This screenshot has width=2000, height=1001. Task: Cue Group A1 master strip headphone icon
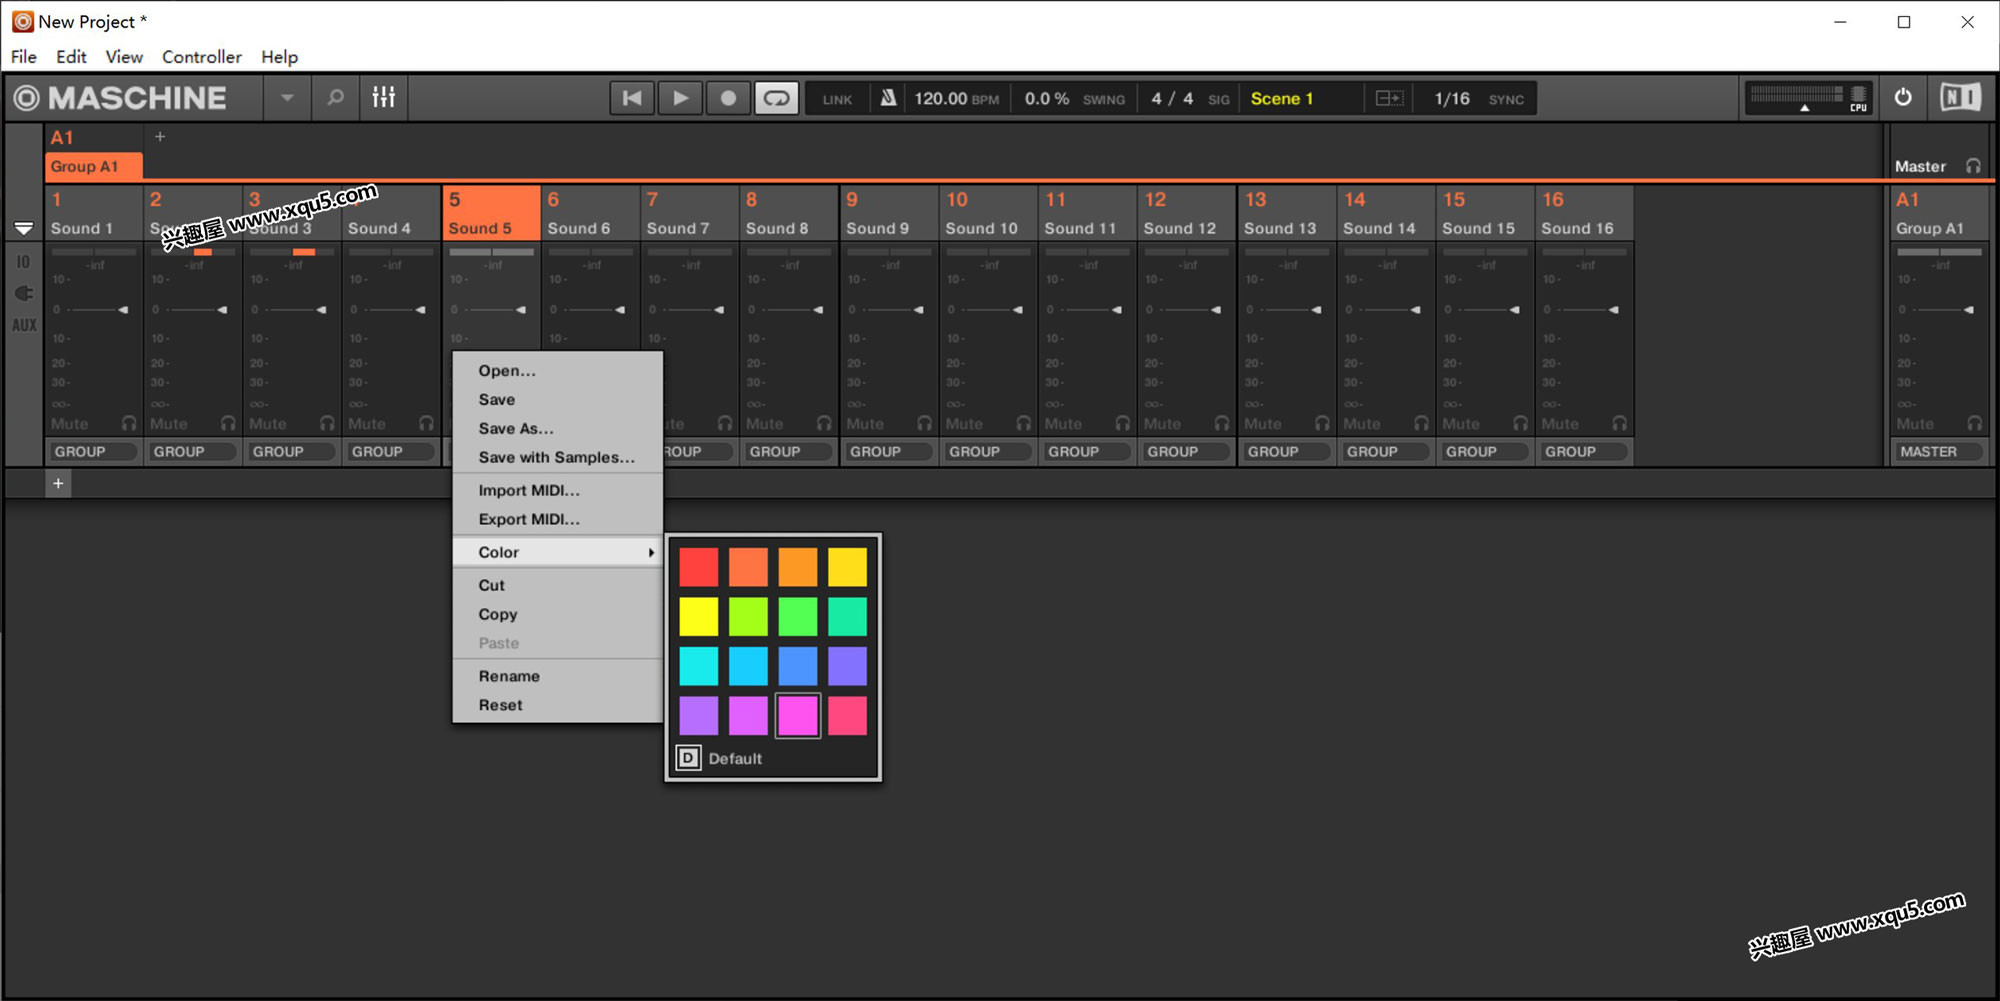pos(1974,424)
